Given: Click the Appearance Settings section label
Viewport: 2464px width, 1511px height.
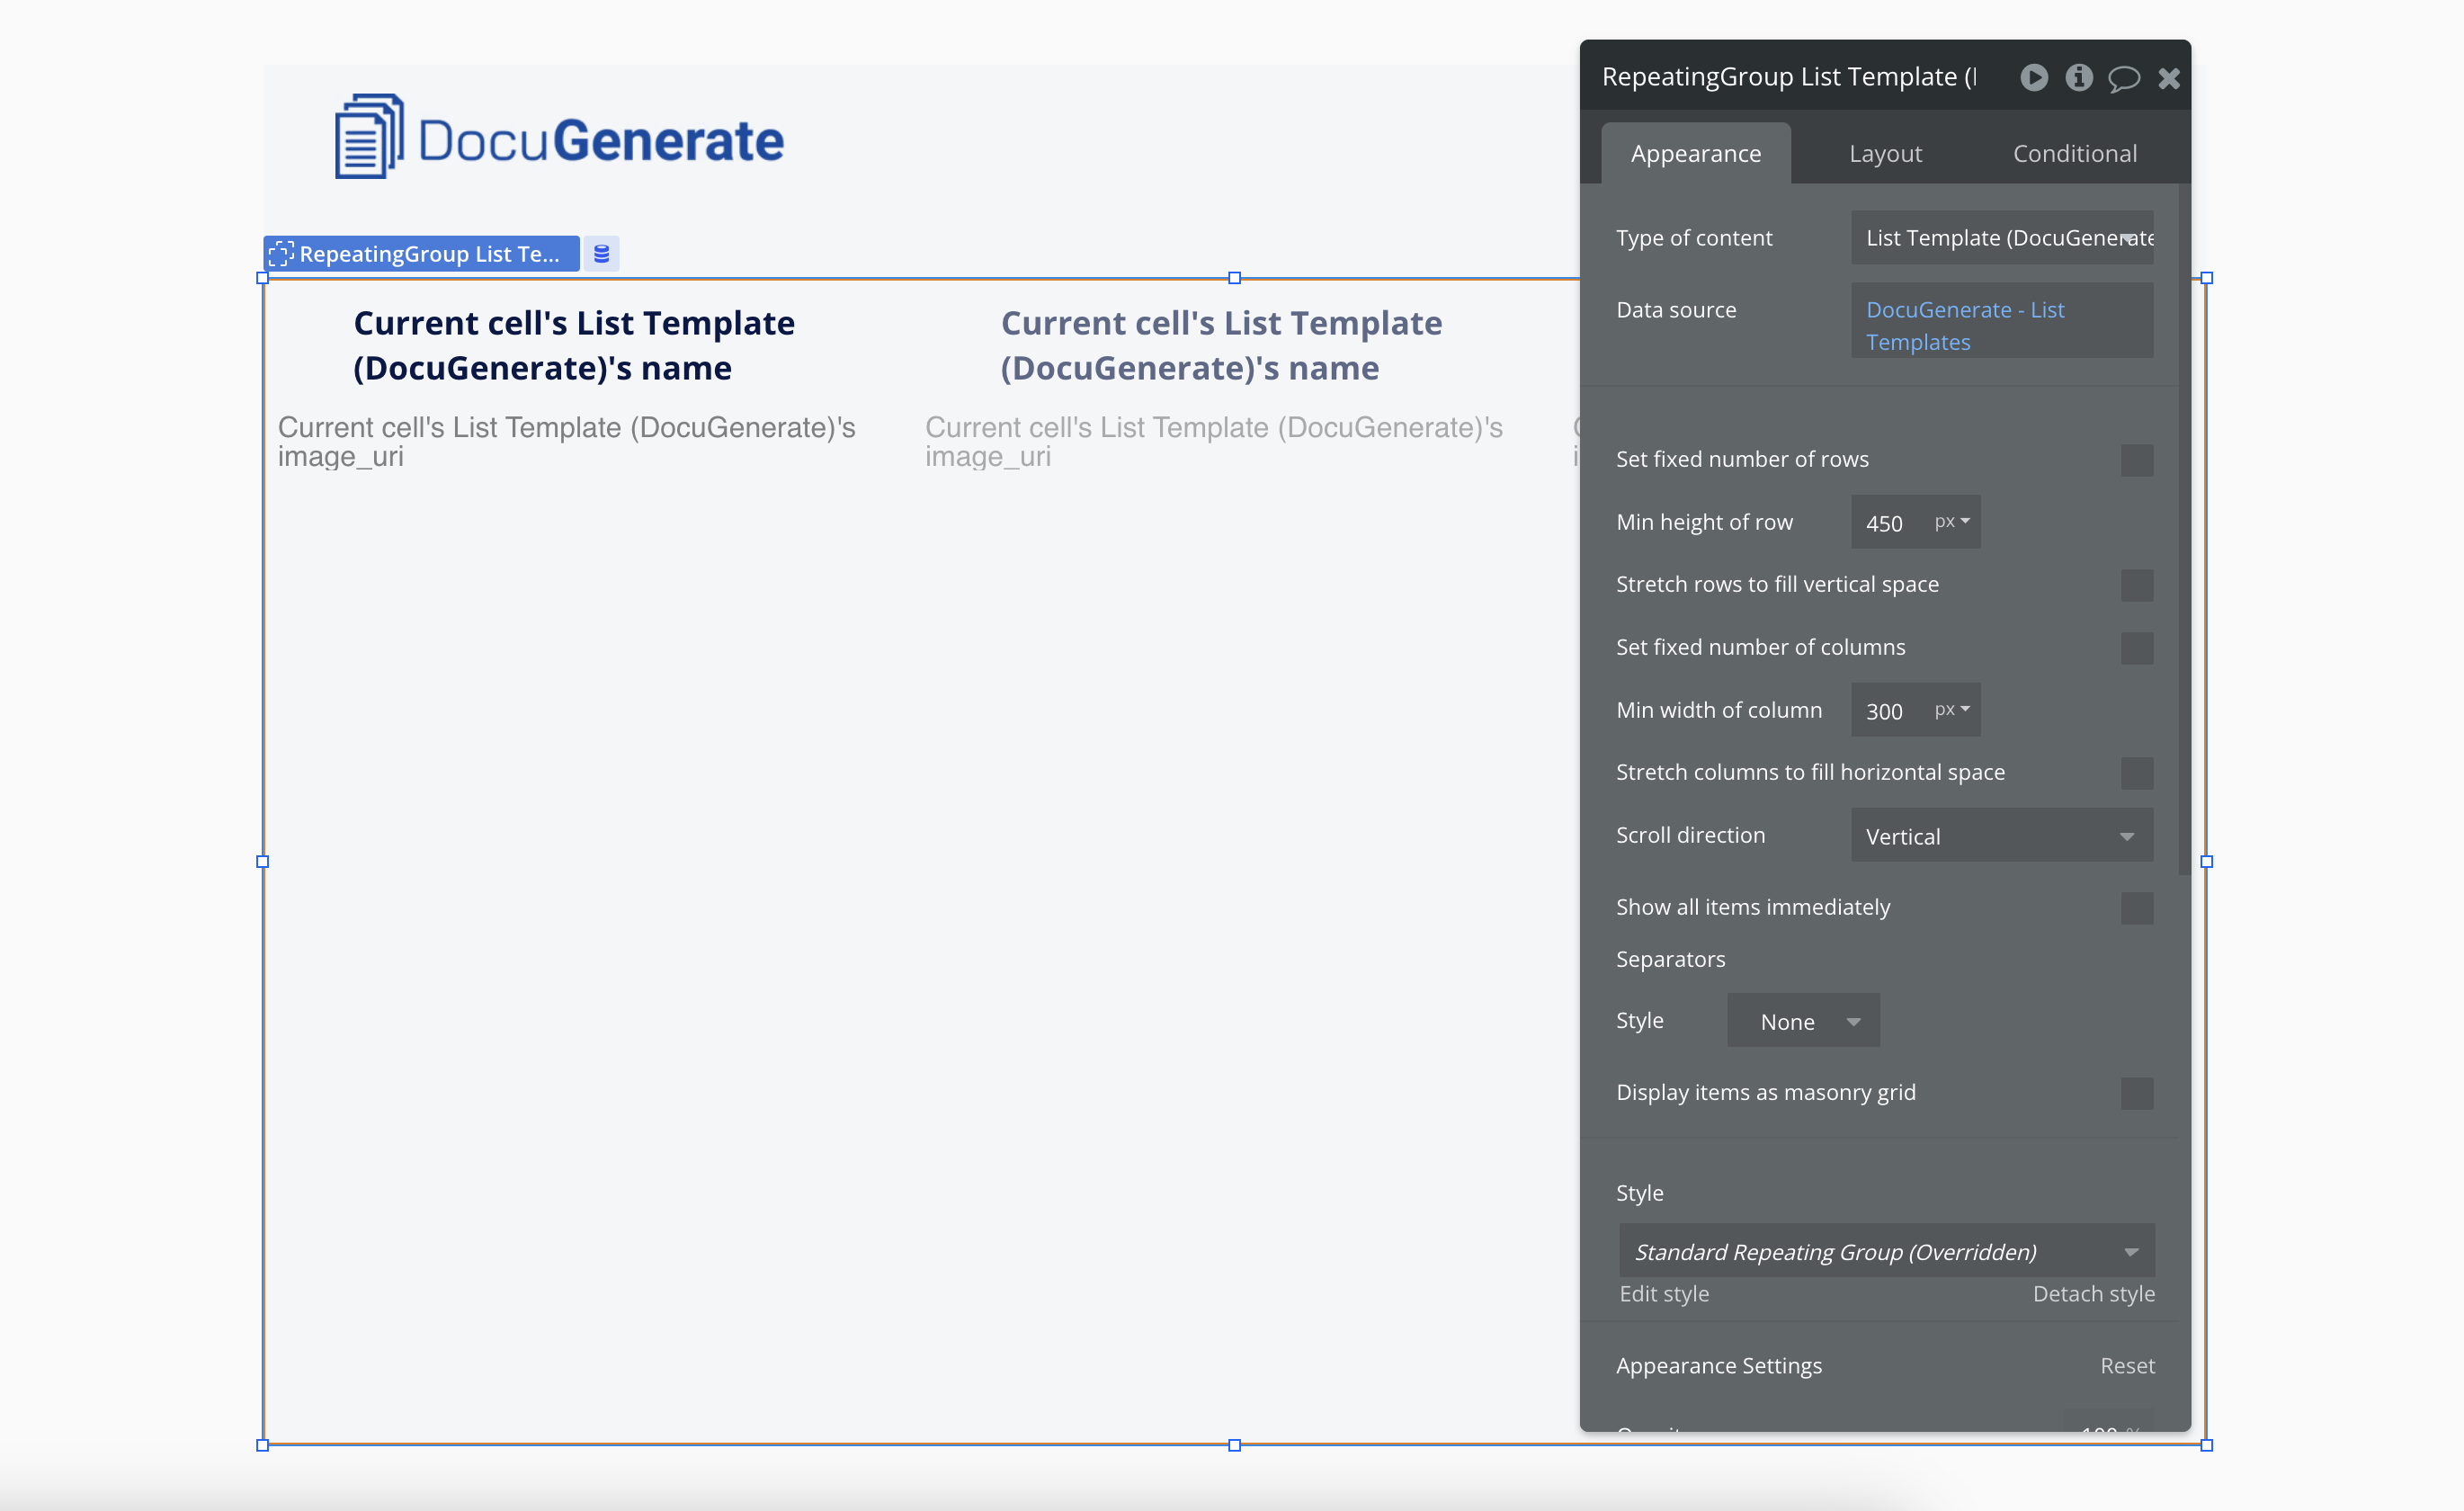Looking at the screenshot, I should click(1718, 1366).
